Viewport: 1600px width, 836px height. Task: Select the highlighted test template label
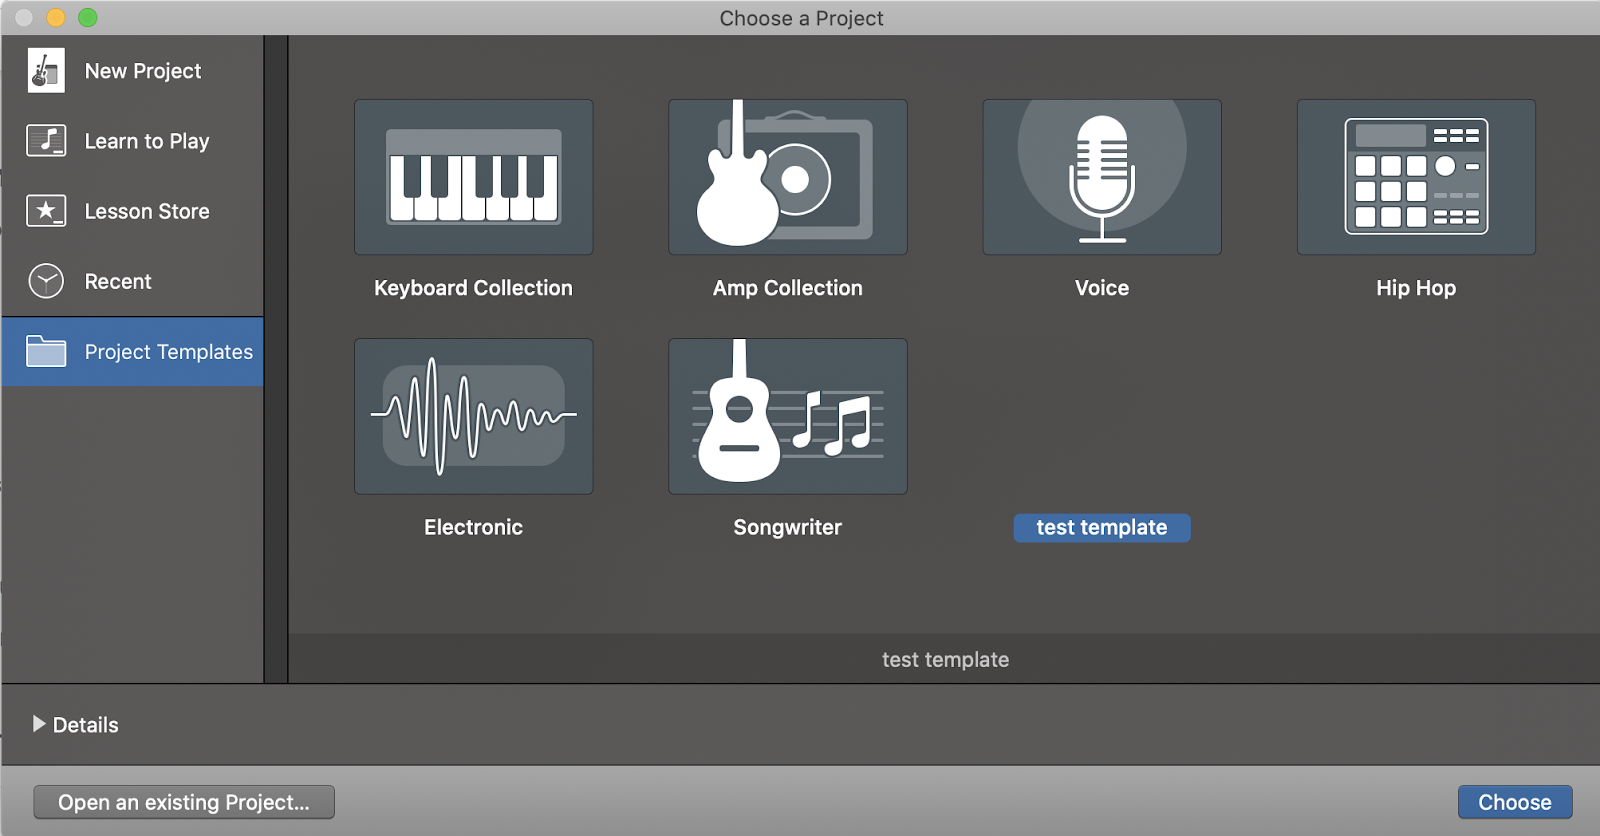1101,527
